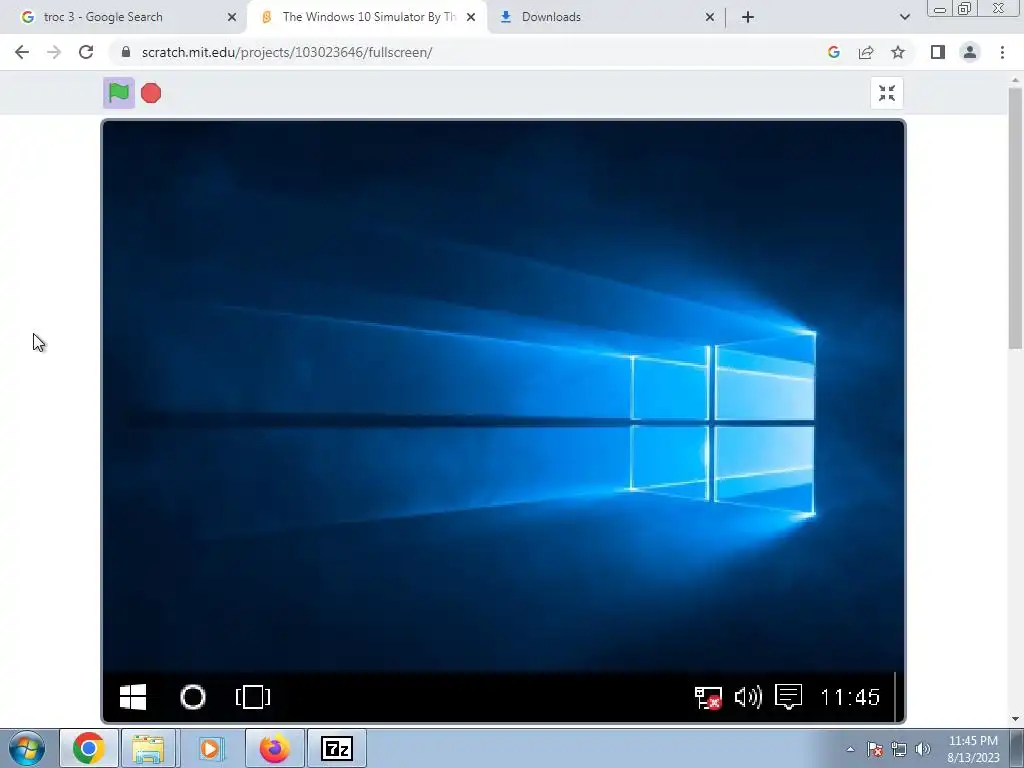
Task: Select The Windows 10 Simulator tab
Action: [x=367, y=17]
